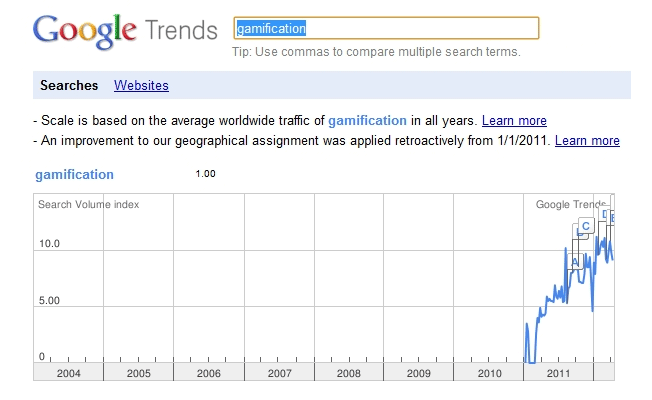Click news flag marker C on chart

click(x=586, y=226)
